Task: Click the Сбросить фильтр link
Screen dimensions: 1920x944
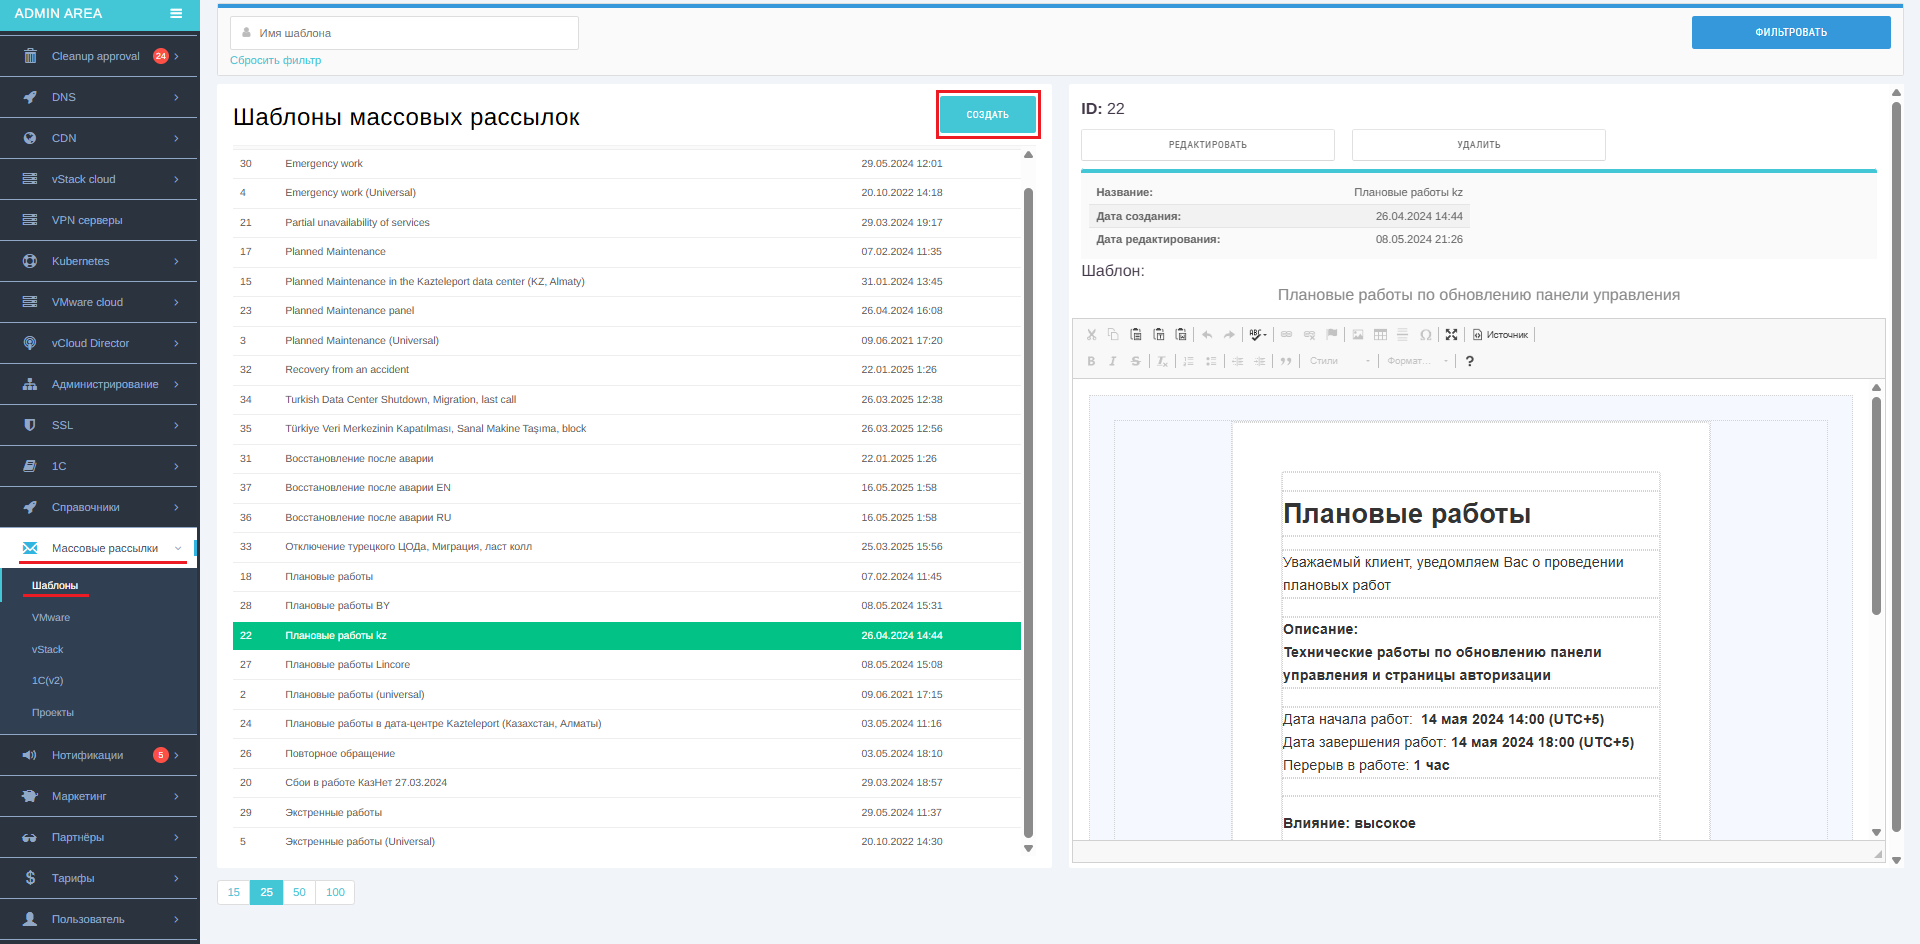Action: tap(276, 60)
